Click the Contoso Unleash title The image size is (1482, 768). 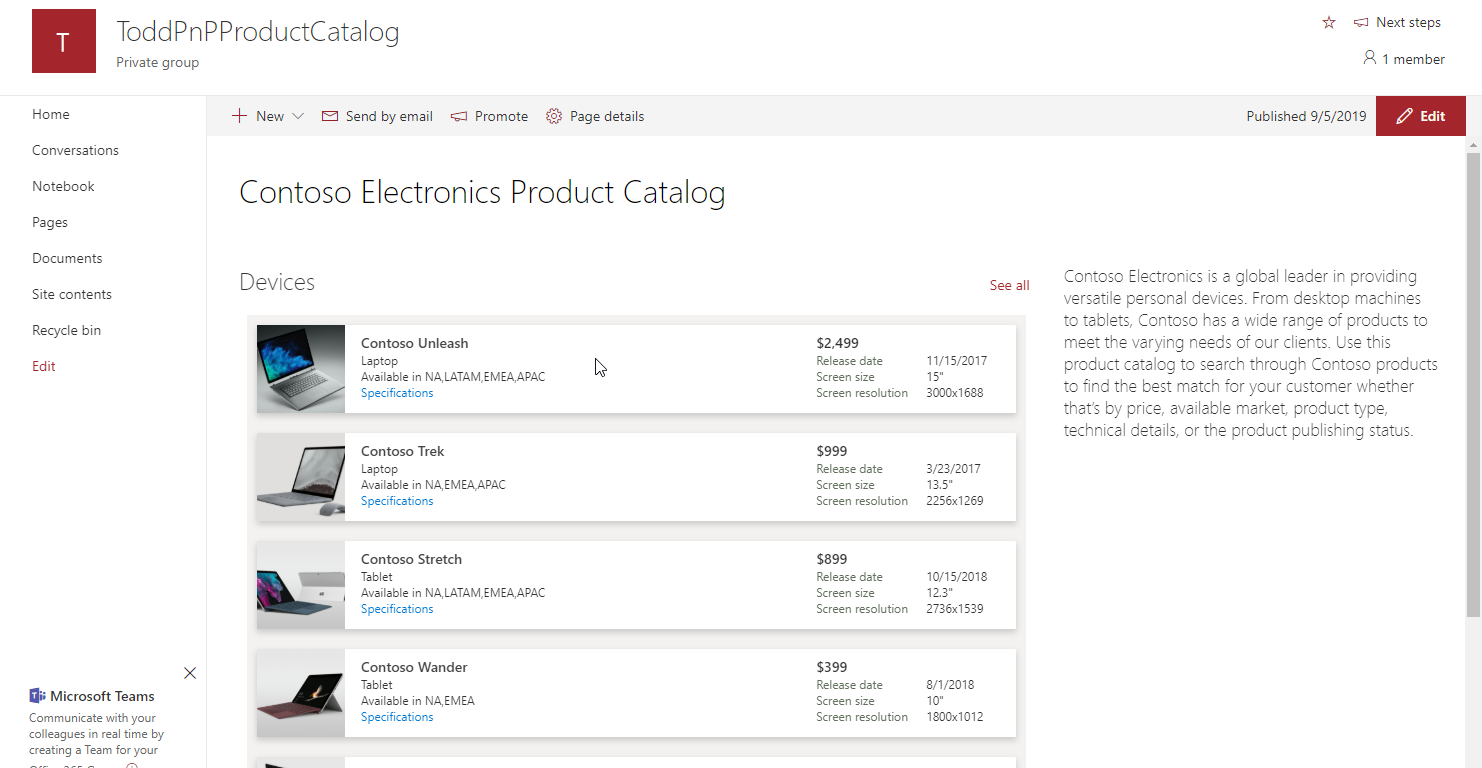click(x=415, y=343)
